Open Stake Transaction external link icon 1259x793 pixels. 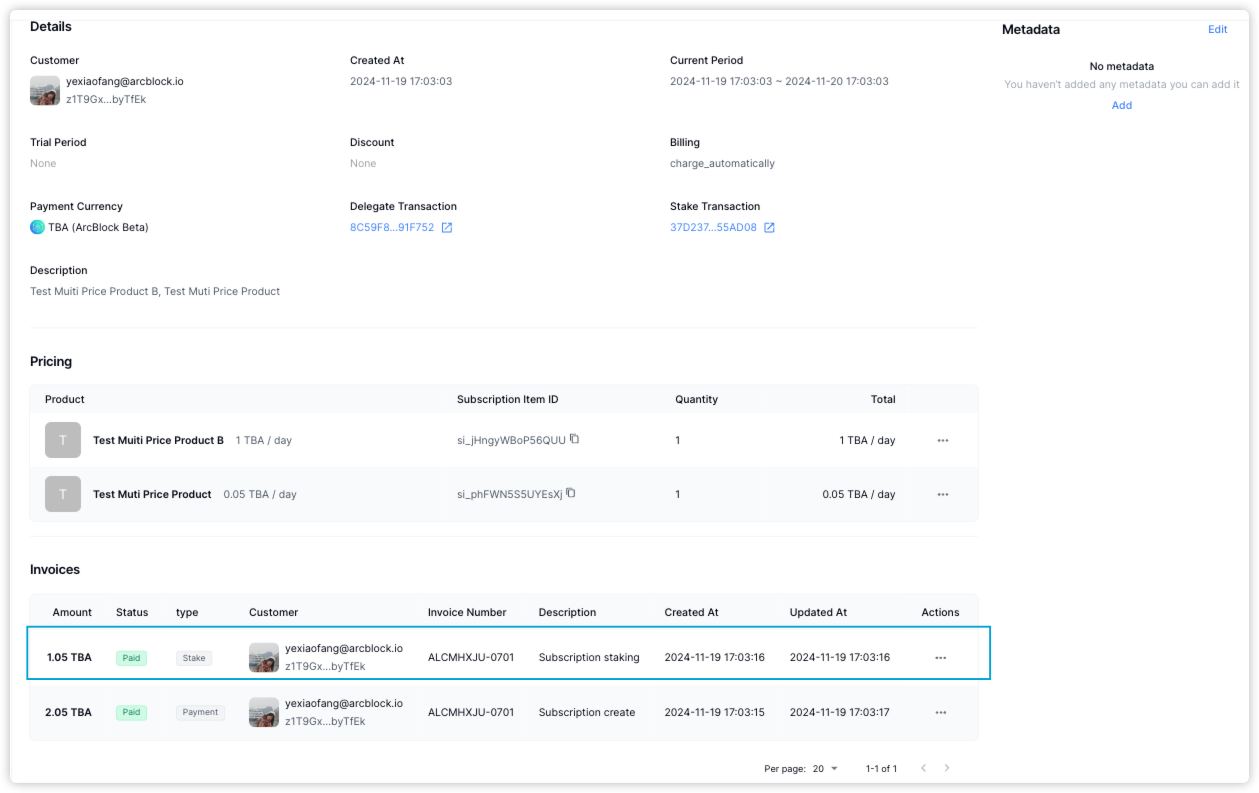[x=769, y=228]
